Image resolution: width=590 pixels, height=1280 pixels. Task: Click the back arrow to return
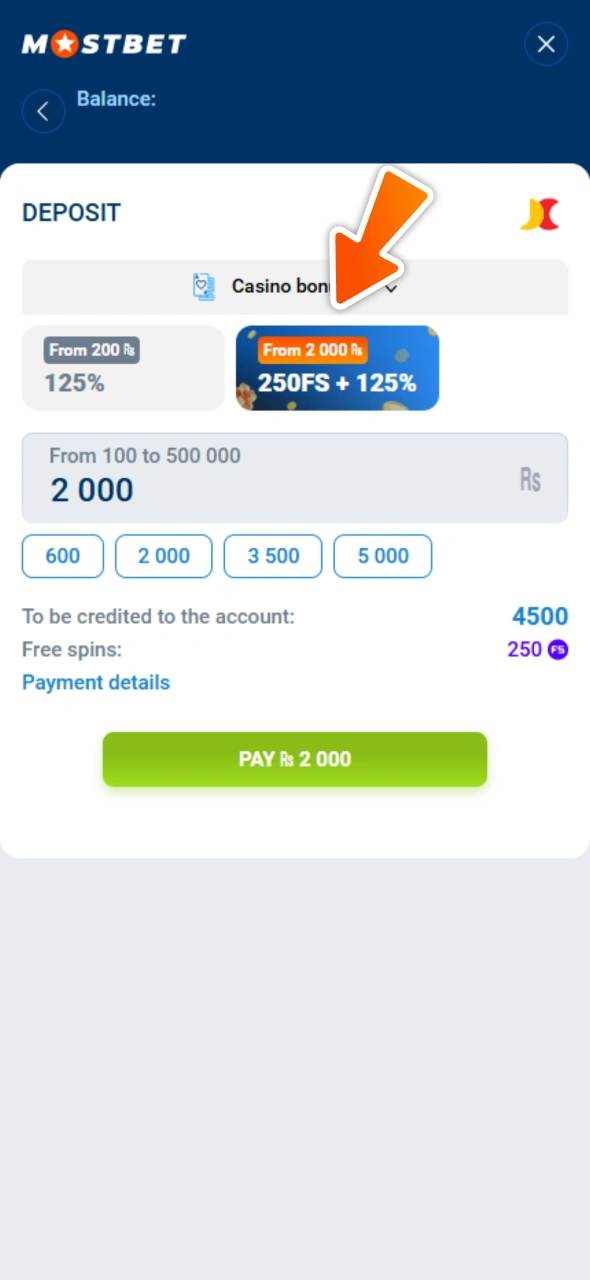pos(43,110)
